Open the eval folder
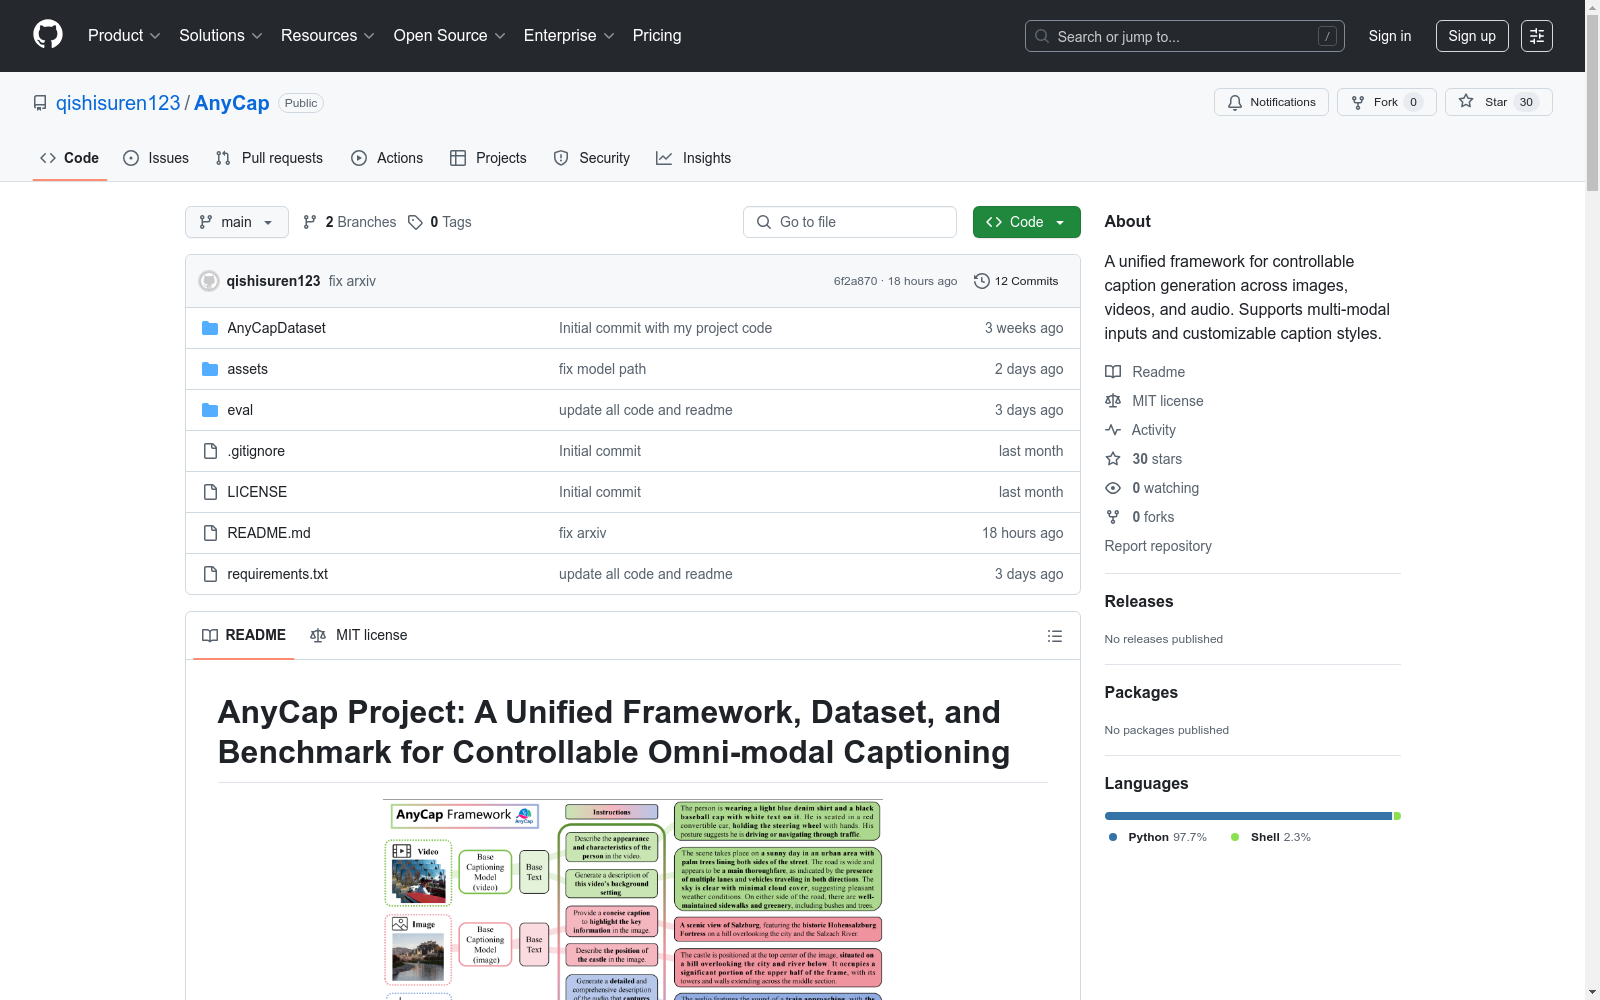 click(240, 410)
